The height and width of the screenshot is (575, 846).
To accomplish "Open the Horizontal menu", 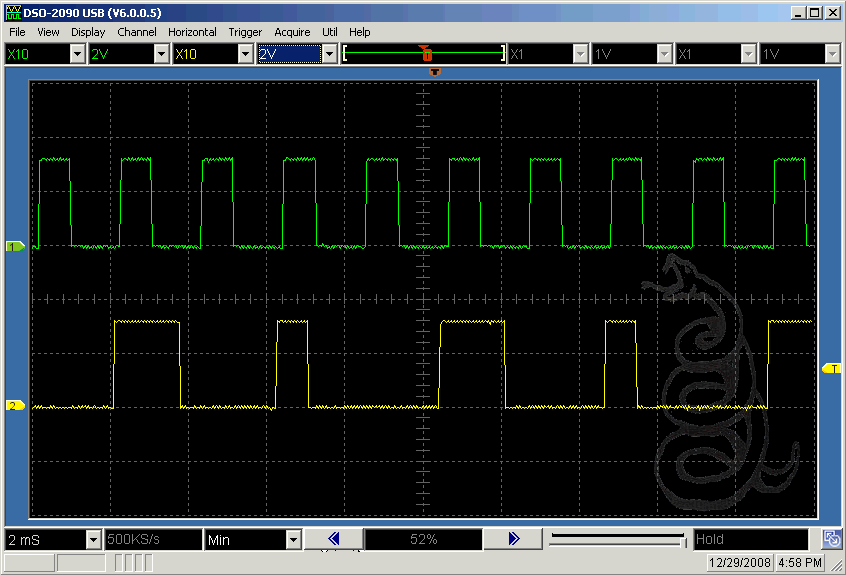I will [192, 32].
